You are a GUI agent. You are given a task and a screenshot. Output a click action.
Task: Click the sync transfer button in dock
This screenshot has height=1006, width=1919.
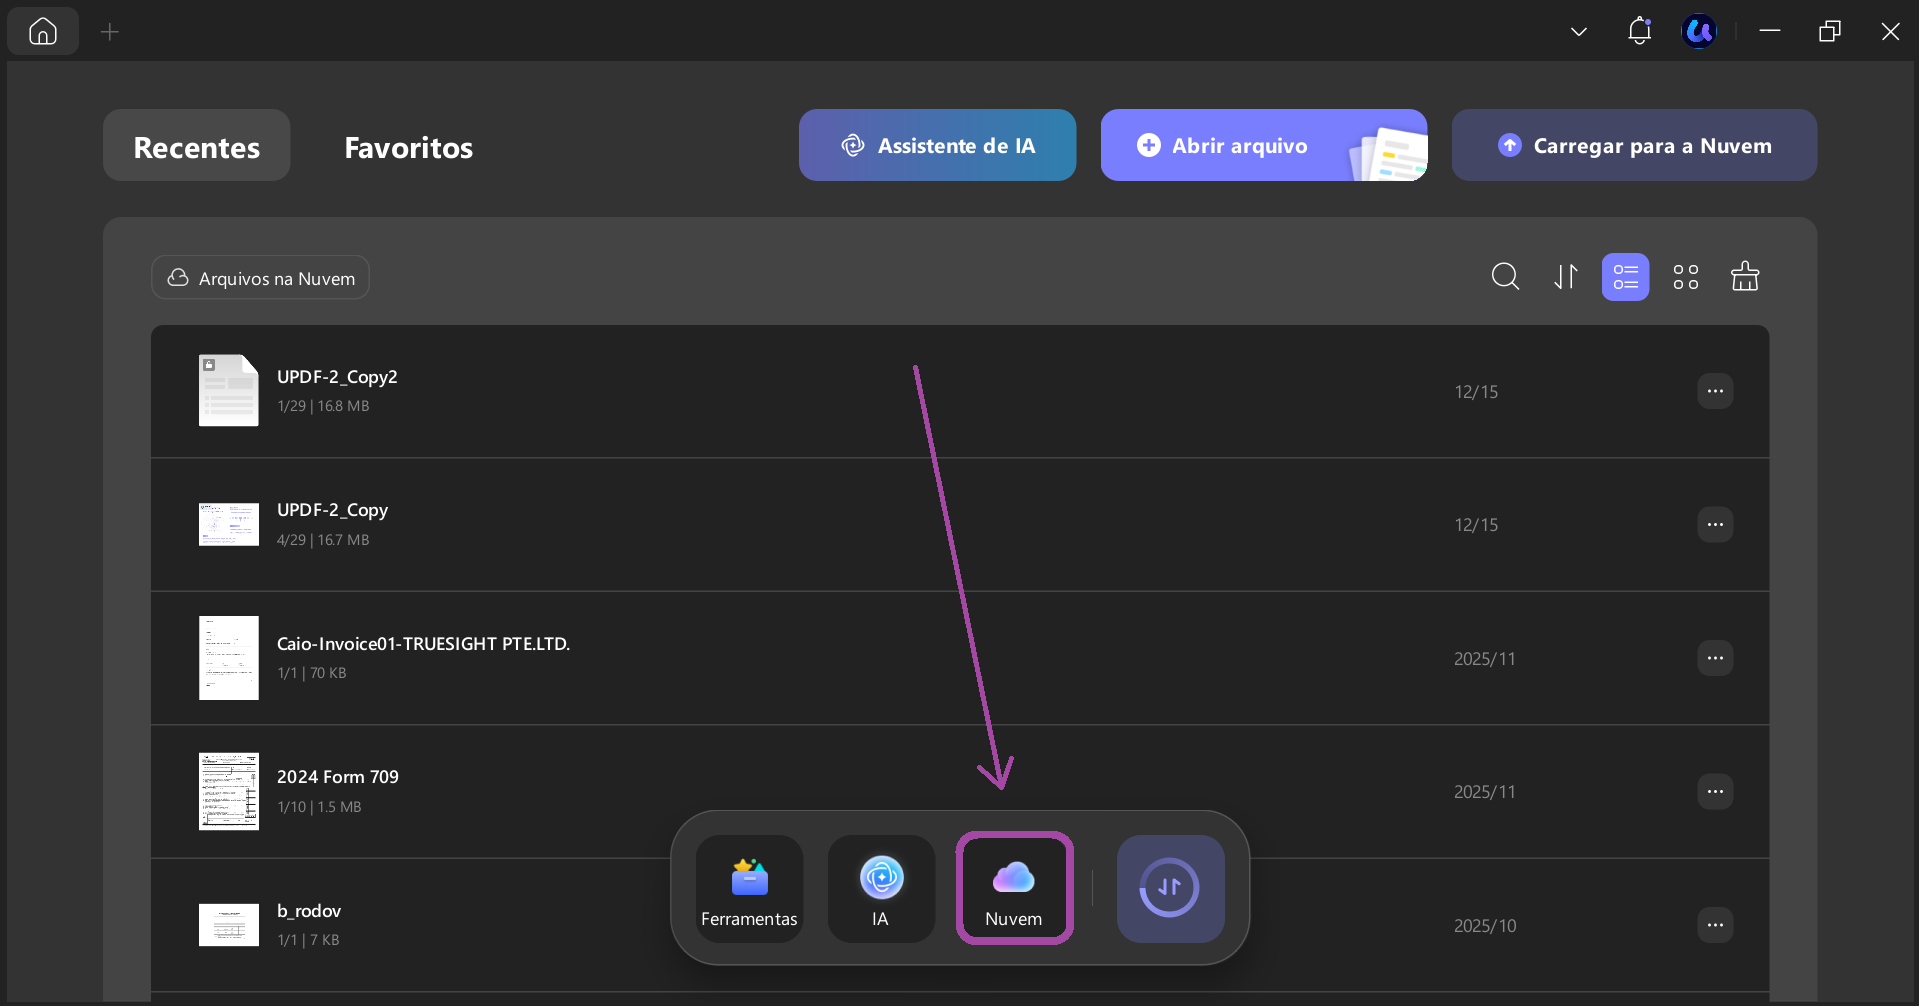tap(1170, 888)
